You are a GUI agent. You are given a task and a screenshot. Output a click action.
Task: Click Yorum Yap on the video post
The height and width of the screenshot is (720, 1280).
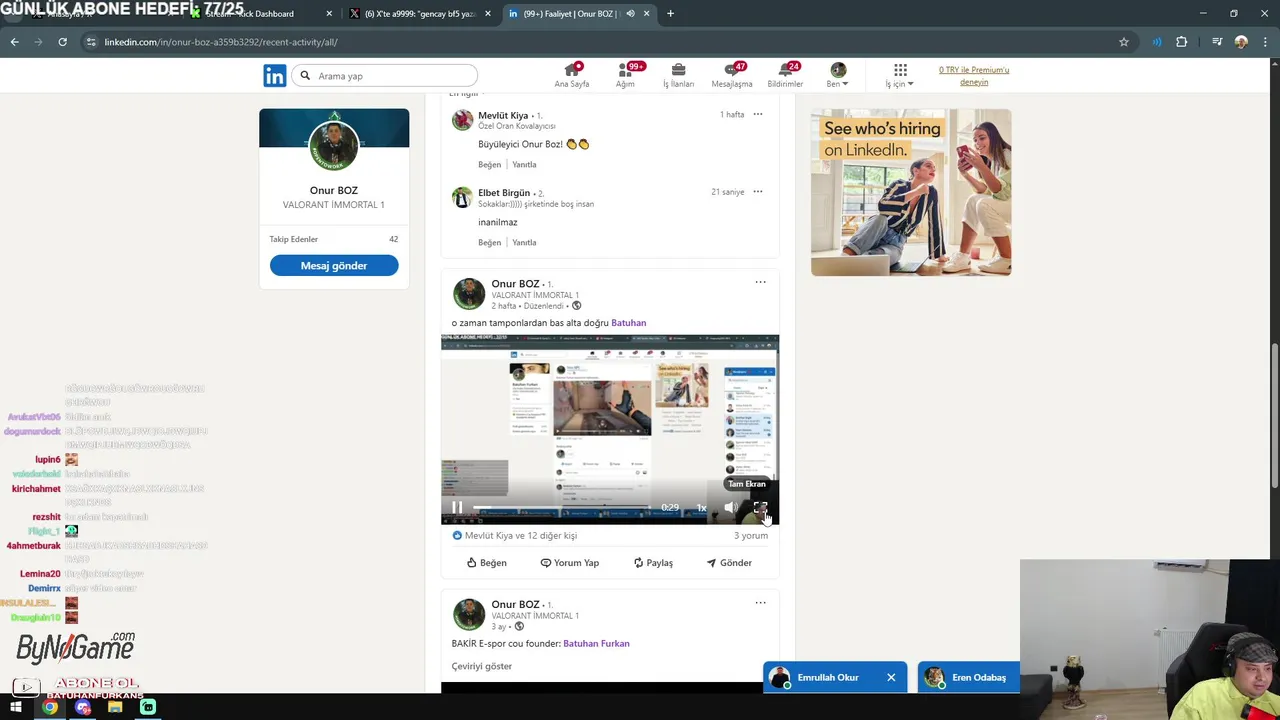coord(570,563)
